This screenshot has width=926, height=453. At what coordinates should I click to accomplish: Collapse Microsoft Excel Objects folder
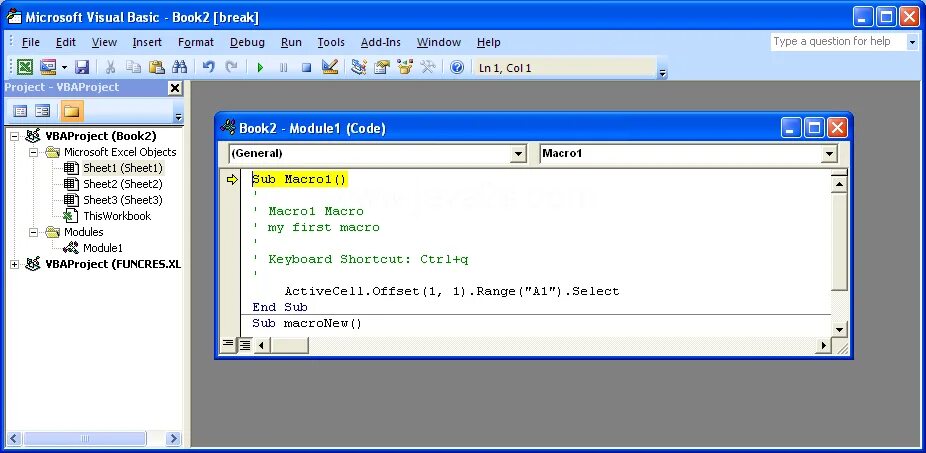click(34, 152)
